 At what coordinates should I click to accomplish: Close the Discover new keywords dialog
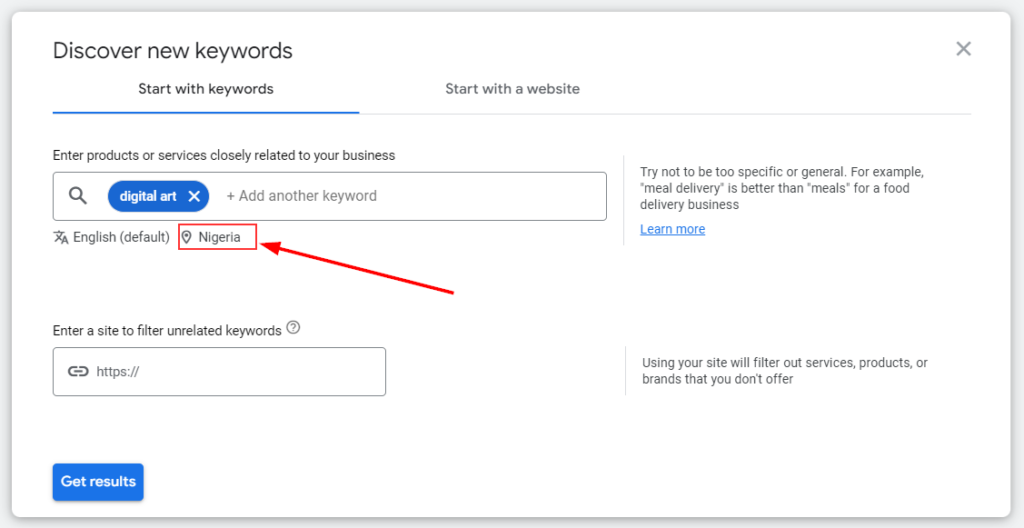point(963,49)
